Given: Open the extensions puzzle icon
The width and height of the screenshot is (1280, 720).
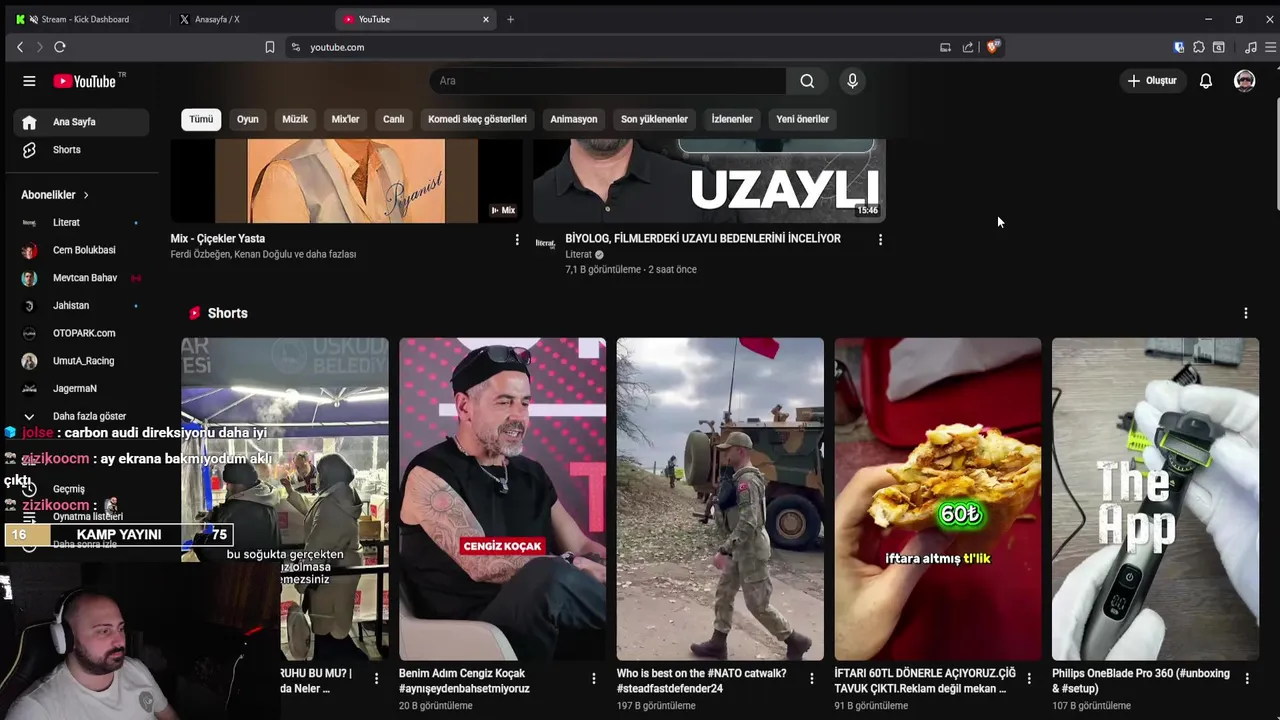Looking at the screenshot, I should [x=1199, y=47].
